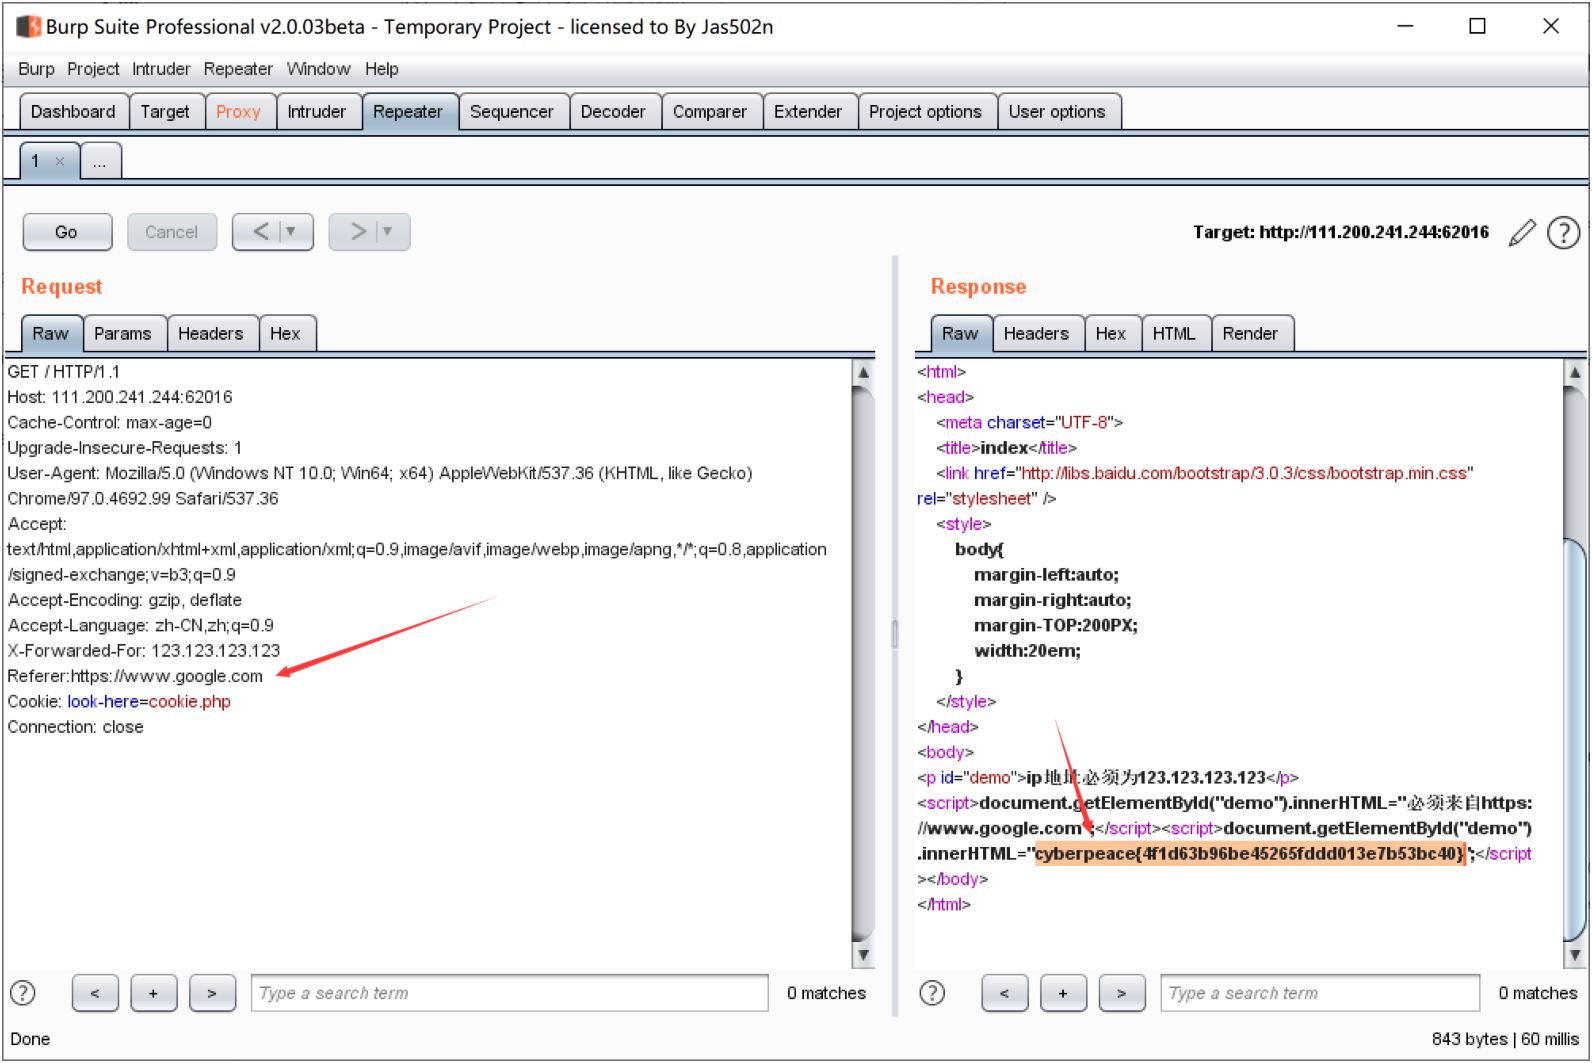Open forward history dropdown arrow
The image size is (1592, 1063).
(x=388, y=232)
